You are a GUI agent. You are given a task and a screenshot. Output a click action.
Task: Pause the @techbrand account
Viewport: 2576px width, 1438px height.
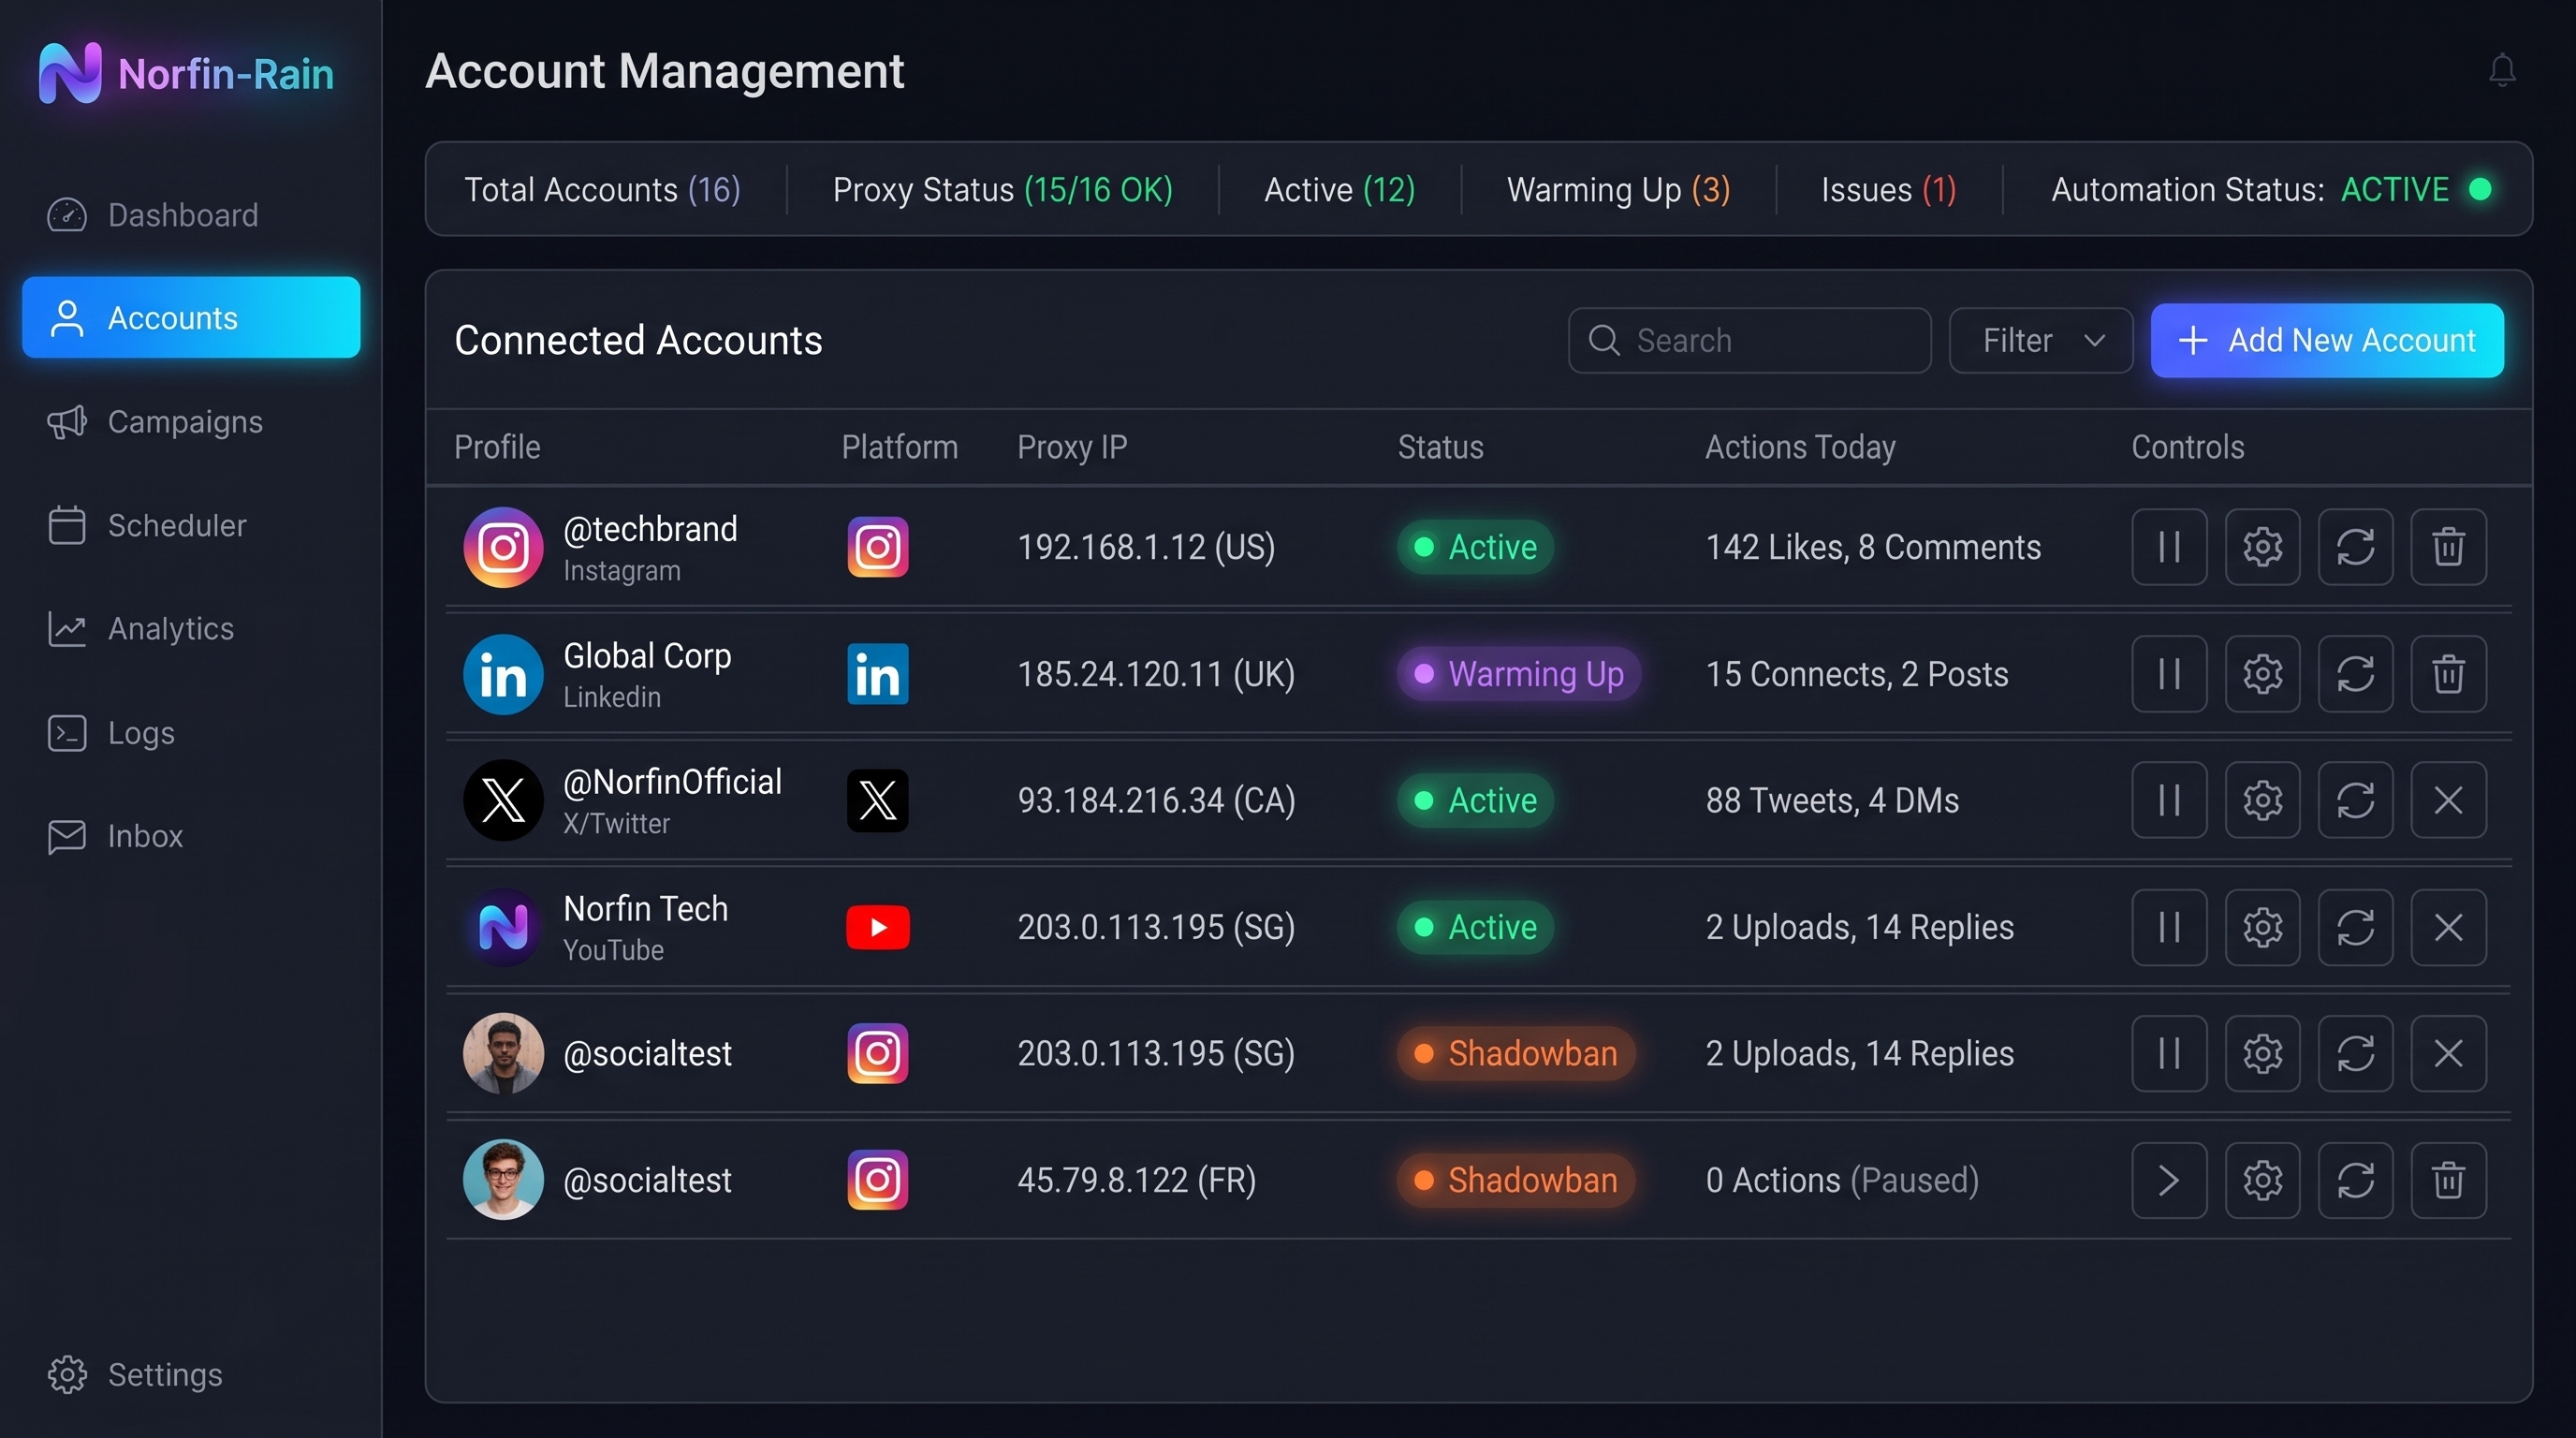pyautogui.click(x=2169, y=547)
